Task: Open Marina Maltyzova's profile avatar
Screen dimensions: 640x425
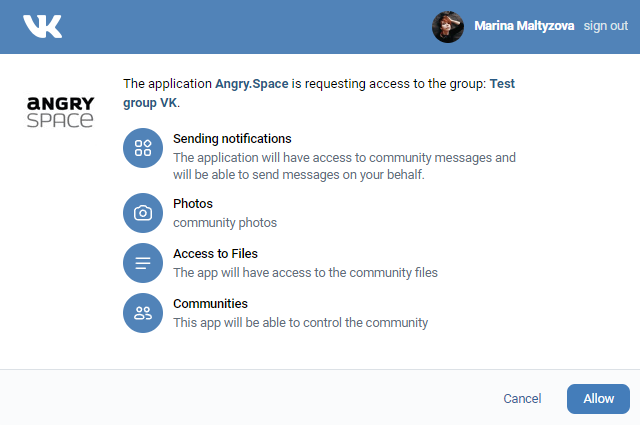Action: pyautogui.click(x=448, y=27)
